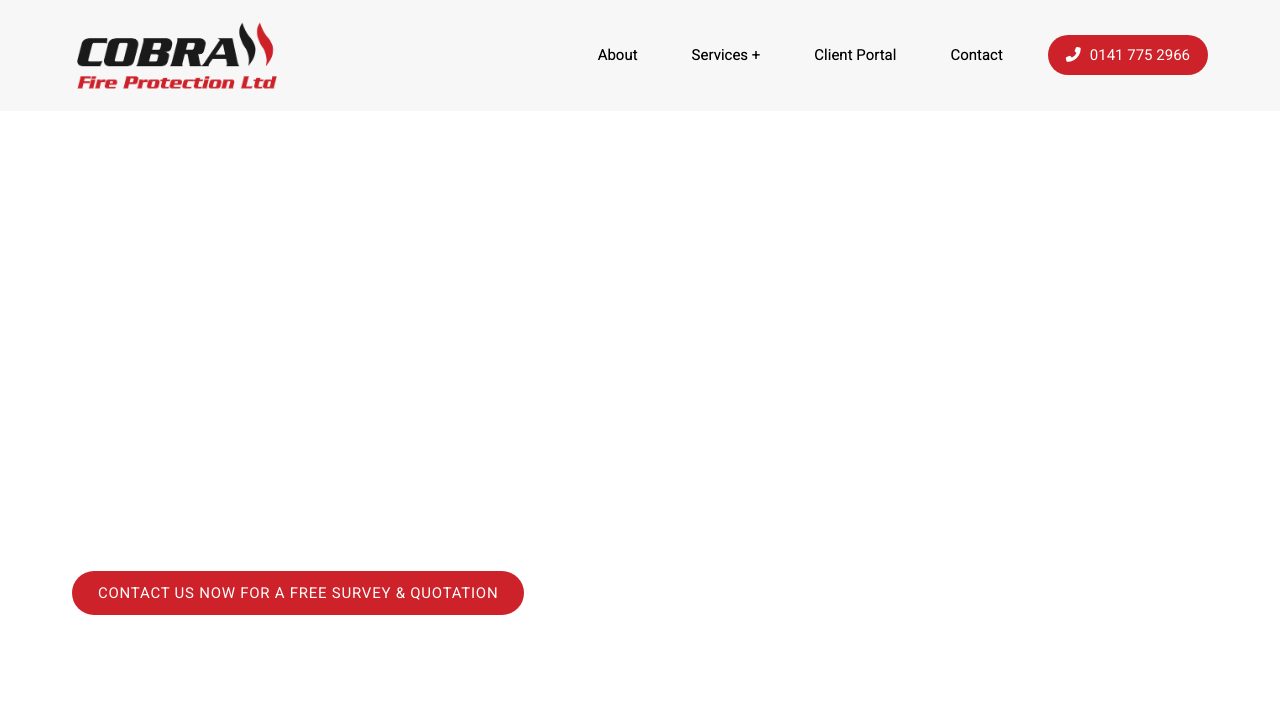
Task: Expand the Services + menu
Action: tap(725, 55)
